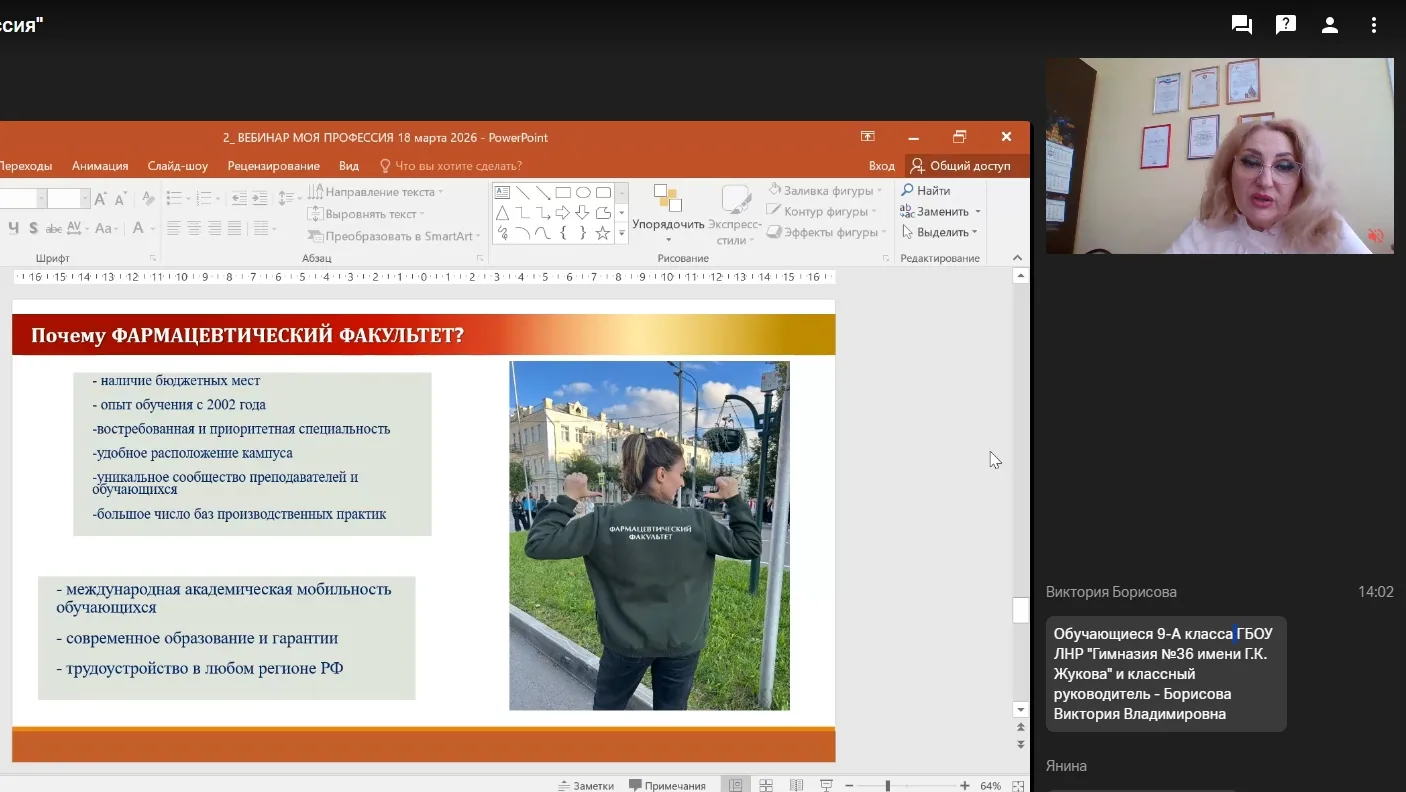
Task: Open the three-dot more options menu
Action: (1375, 25)
